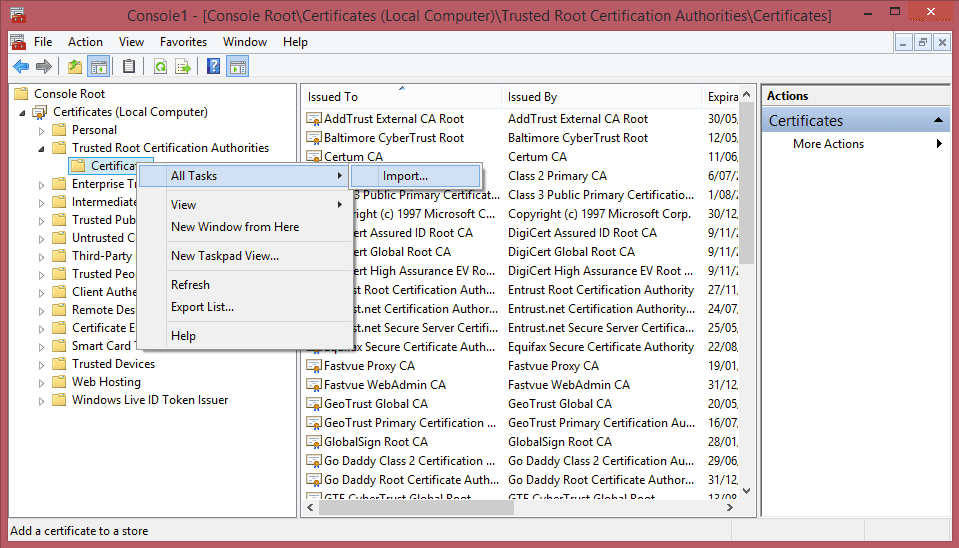
Task: Open Help via the question mark icon
Action: point(213,66)
